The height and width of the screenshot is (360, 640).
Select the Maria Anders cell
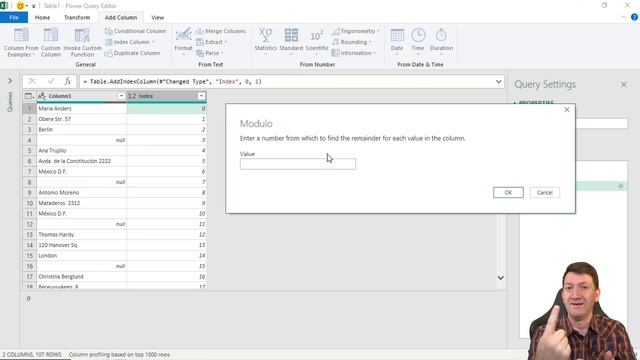(82, 109)
